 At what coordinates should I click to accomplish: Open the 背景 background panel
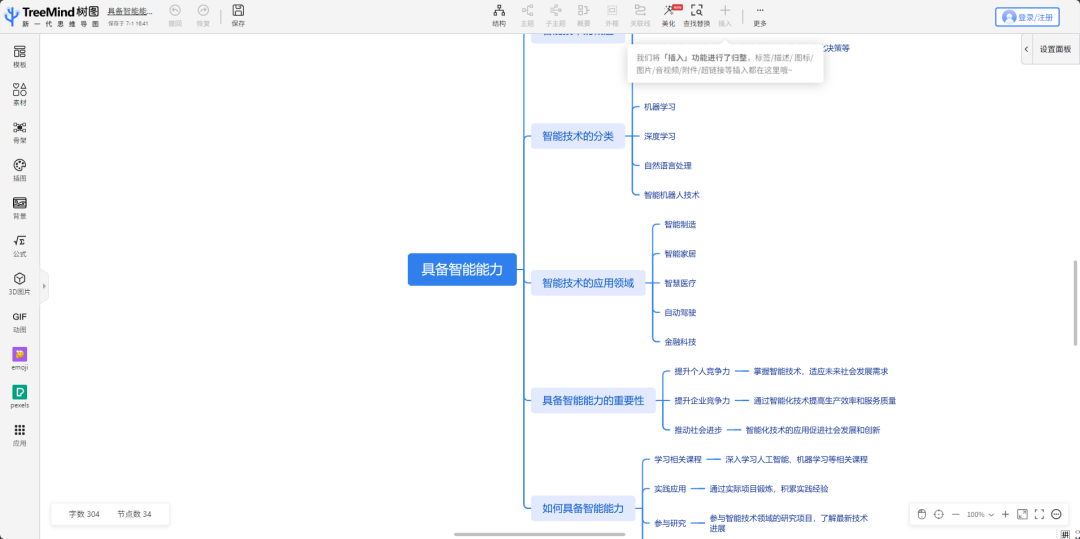pos(19,208)
